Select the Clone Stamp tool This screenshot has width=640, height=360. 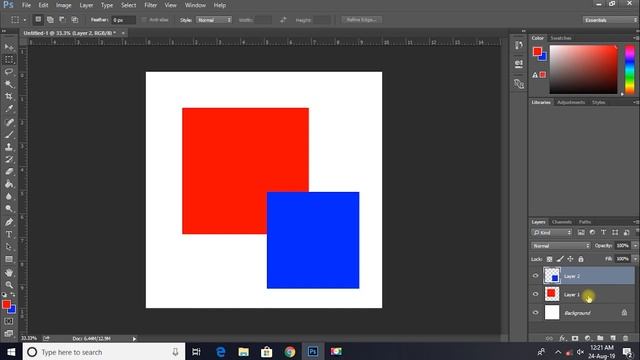[9, 147]
